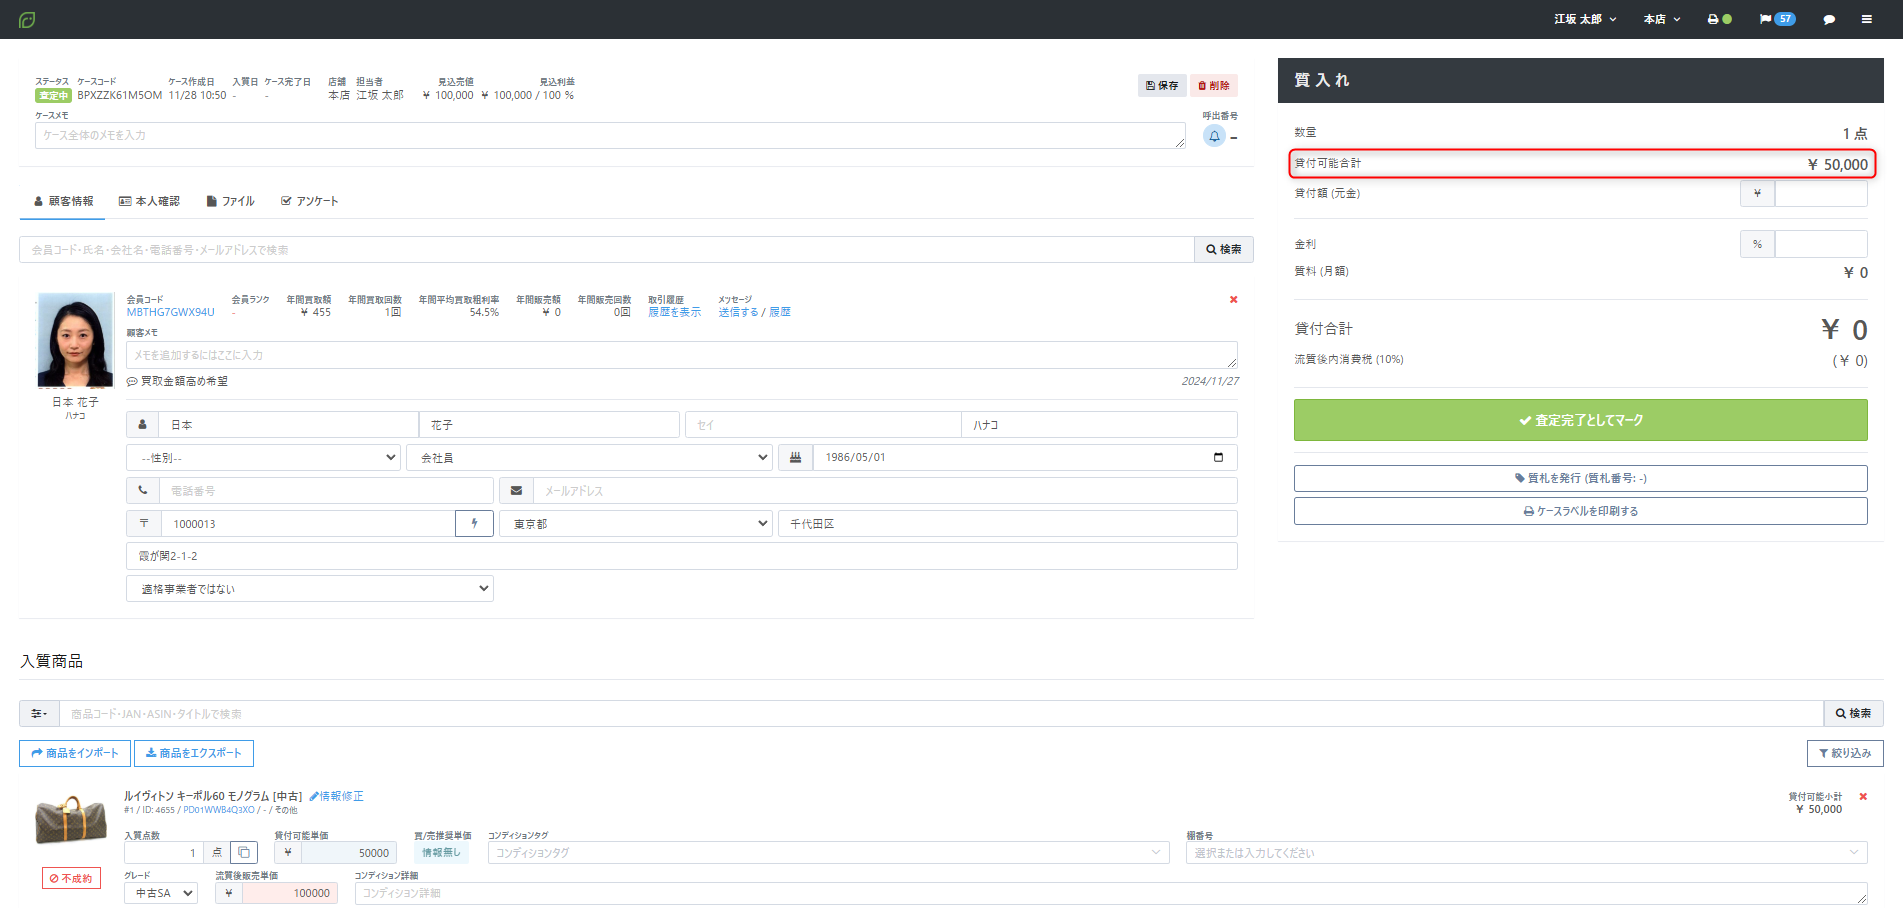Viewport: 1903px width, 908px height.
Task: Switch to the 本人確認 tab
Action: coord(149,201)
